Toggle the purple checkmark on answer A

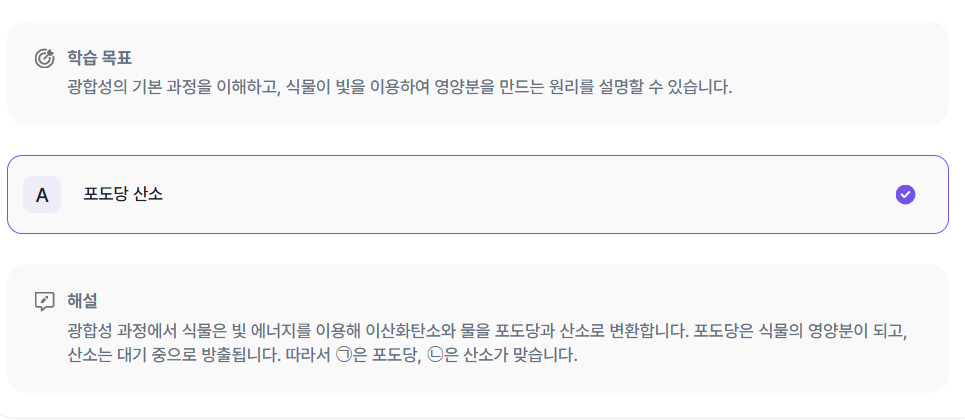click(x=905, y=194)
